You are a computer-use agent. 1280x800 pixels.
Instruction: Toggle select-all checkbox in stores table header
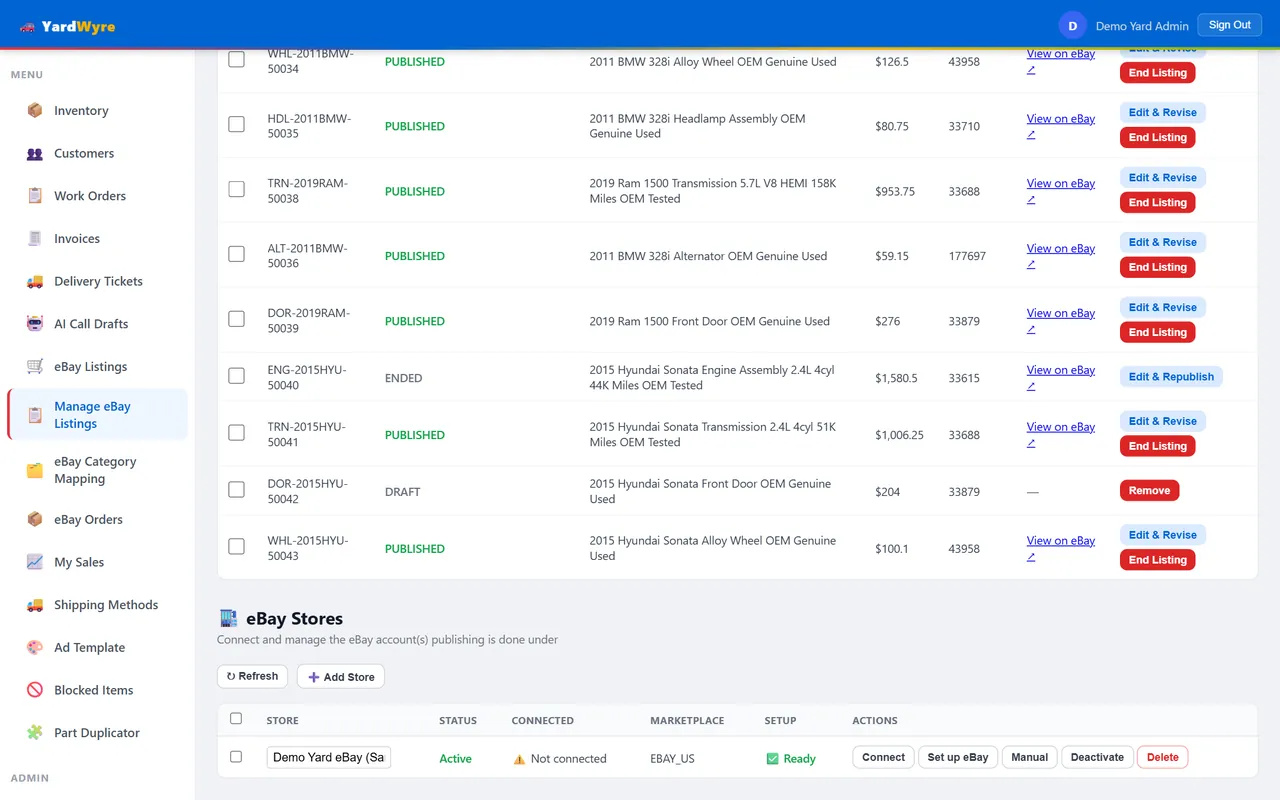click(x=236, y=718)
